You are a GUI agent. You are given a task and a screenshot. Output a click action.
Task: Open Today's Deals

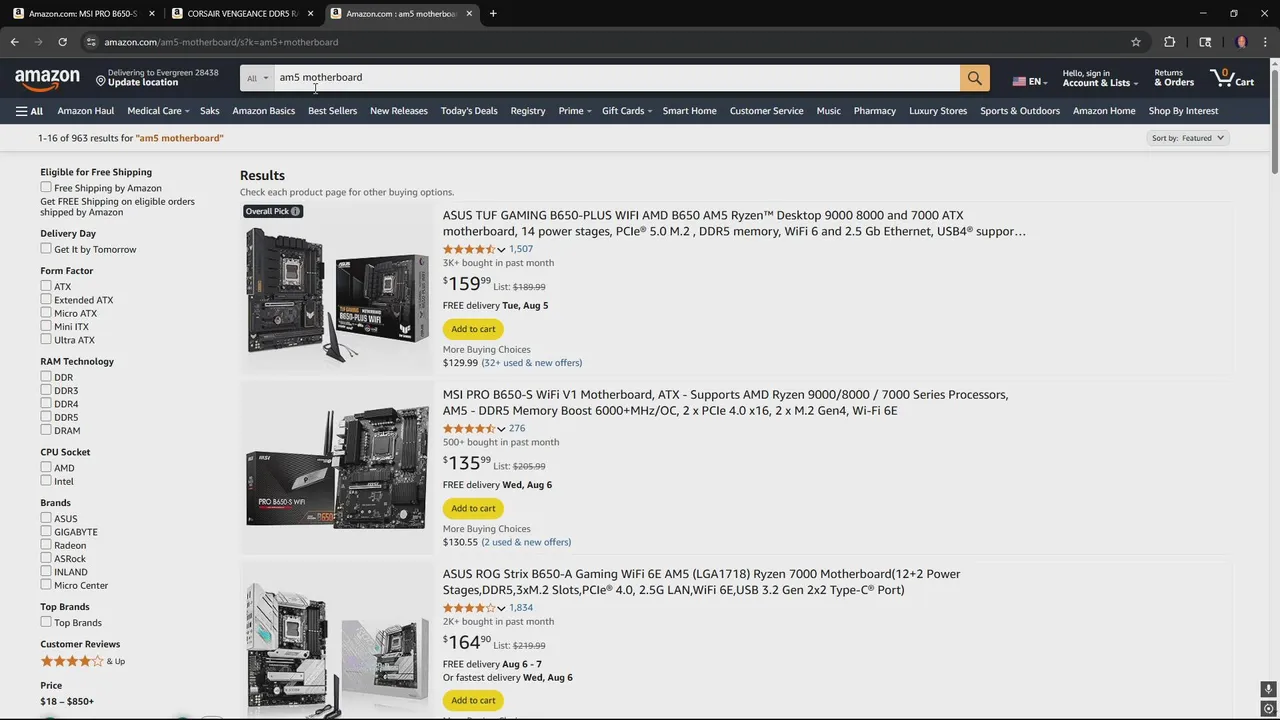tap(469, 111)
